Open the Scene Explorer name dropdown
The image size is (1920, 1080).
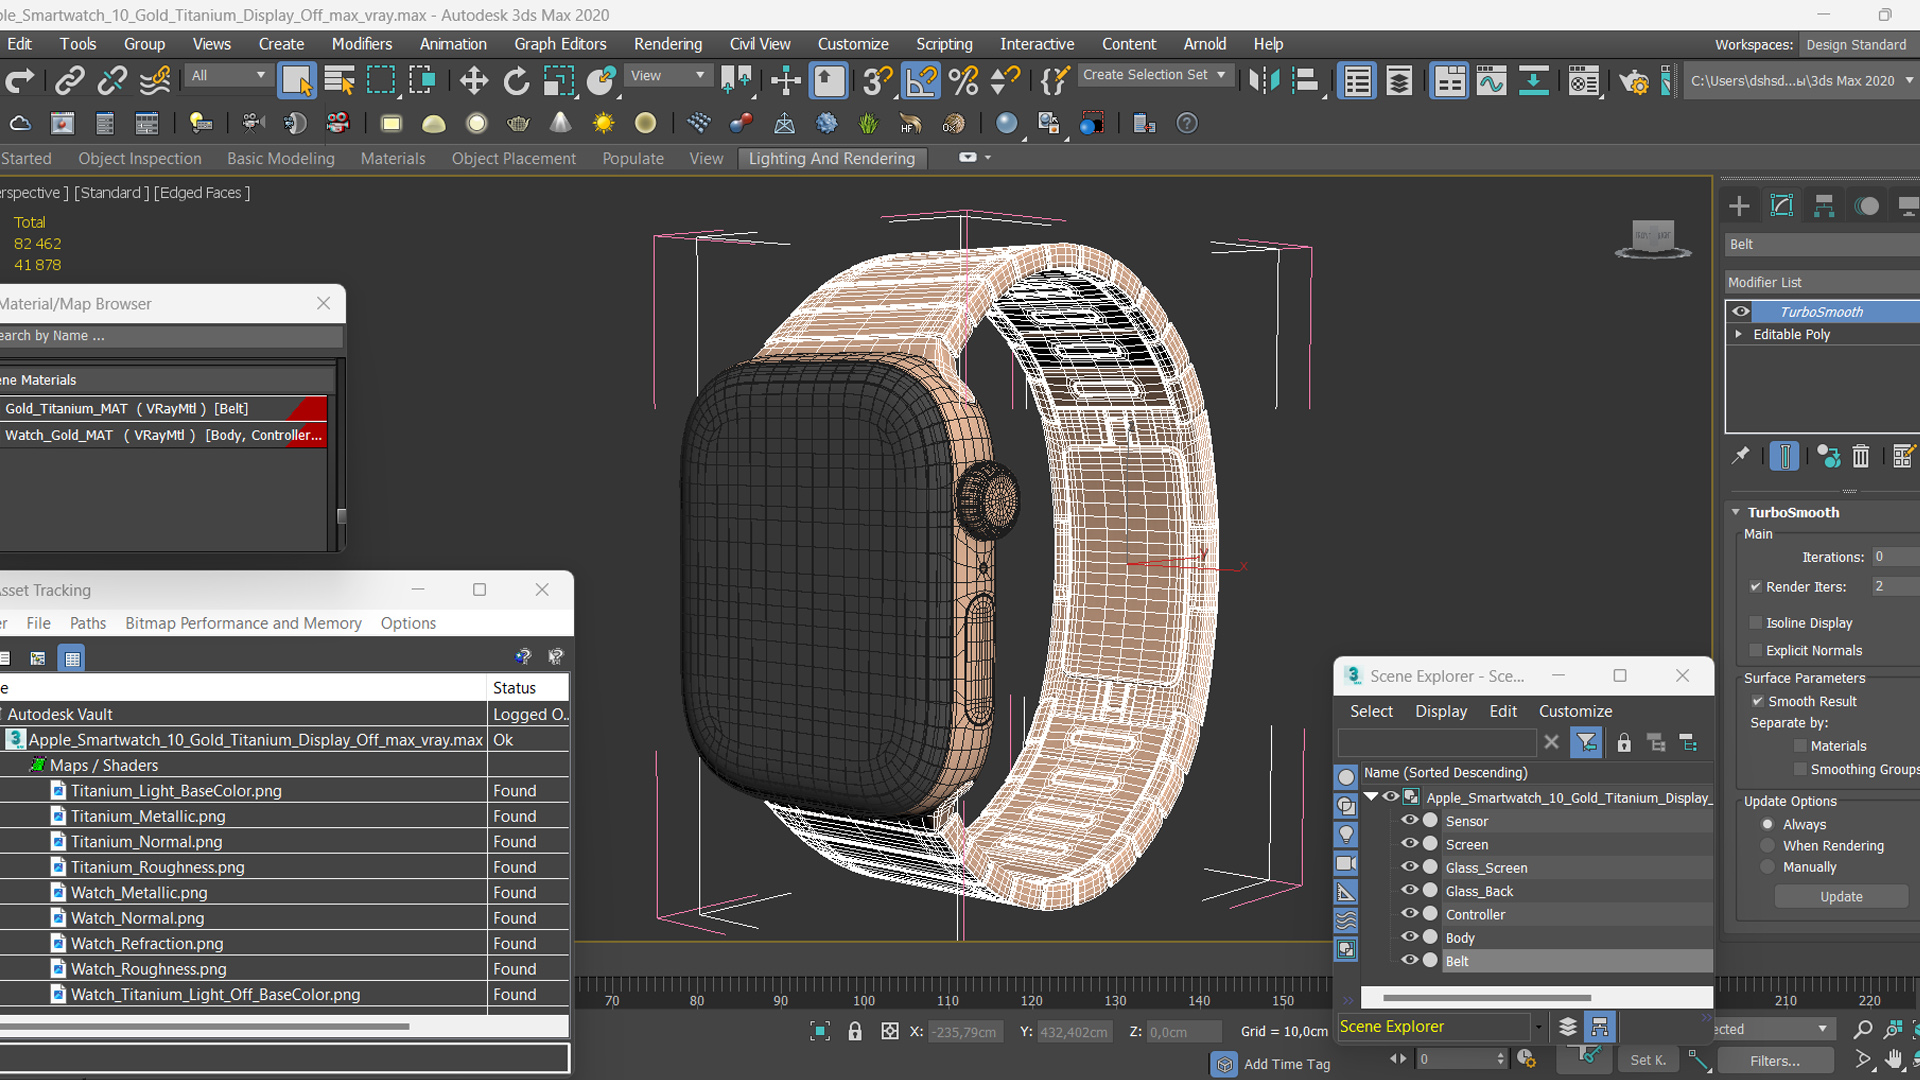pyautogui.click(x=1538, y=1027)
